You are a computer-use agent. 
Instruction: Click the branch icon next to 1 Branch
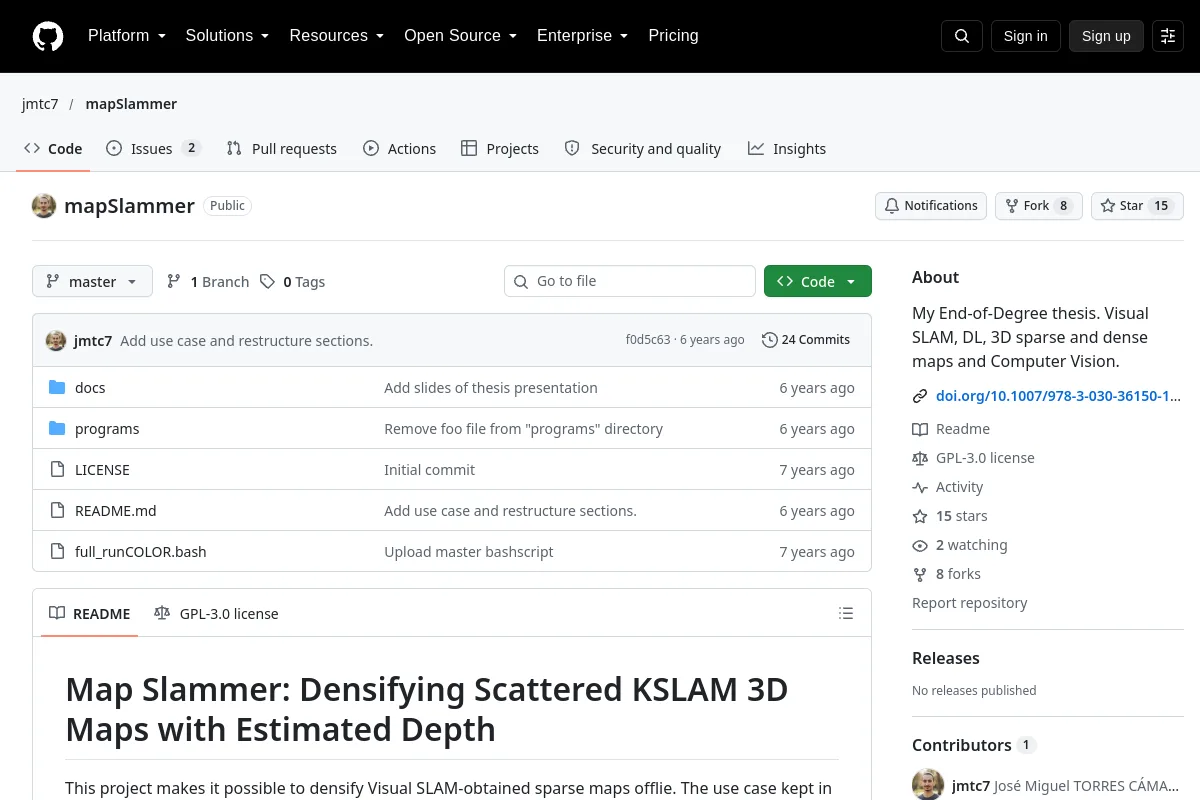(174, 282)
